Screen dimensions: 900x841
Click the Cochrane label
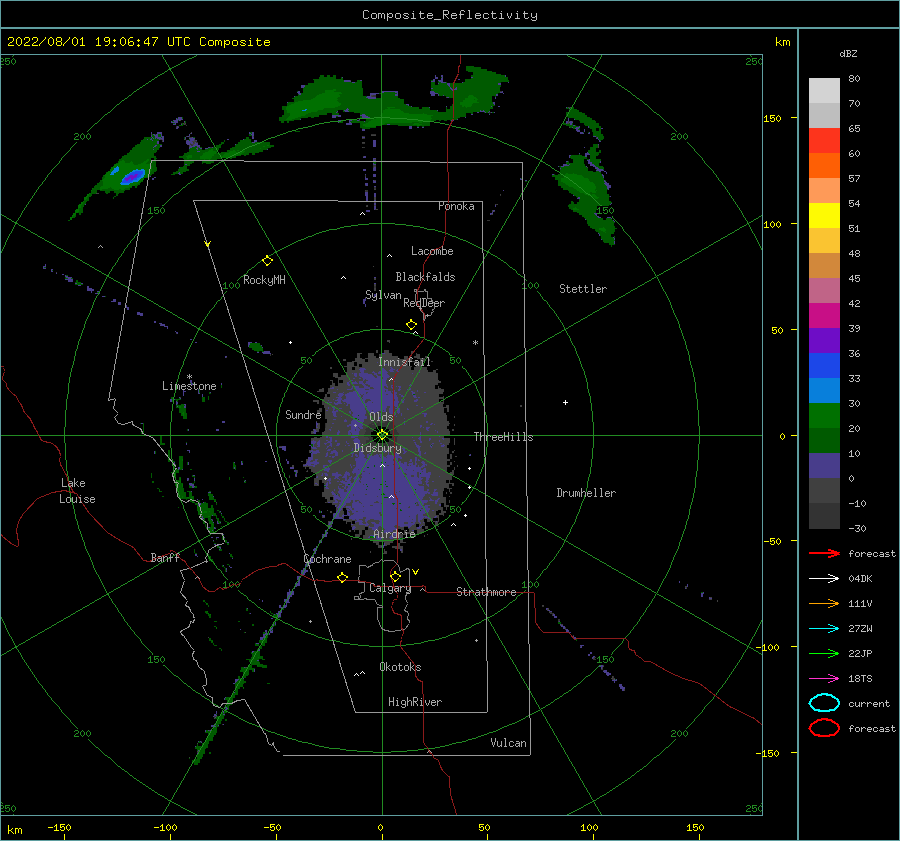(327, 559)
